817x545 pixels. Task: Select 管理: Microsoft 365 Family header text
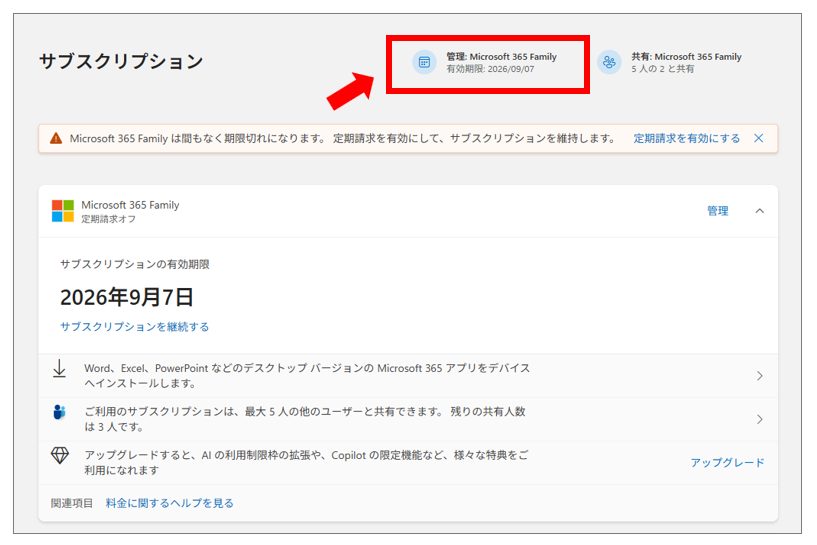[501, 57]
